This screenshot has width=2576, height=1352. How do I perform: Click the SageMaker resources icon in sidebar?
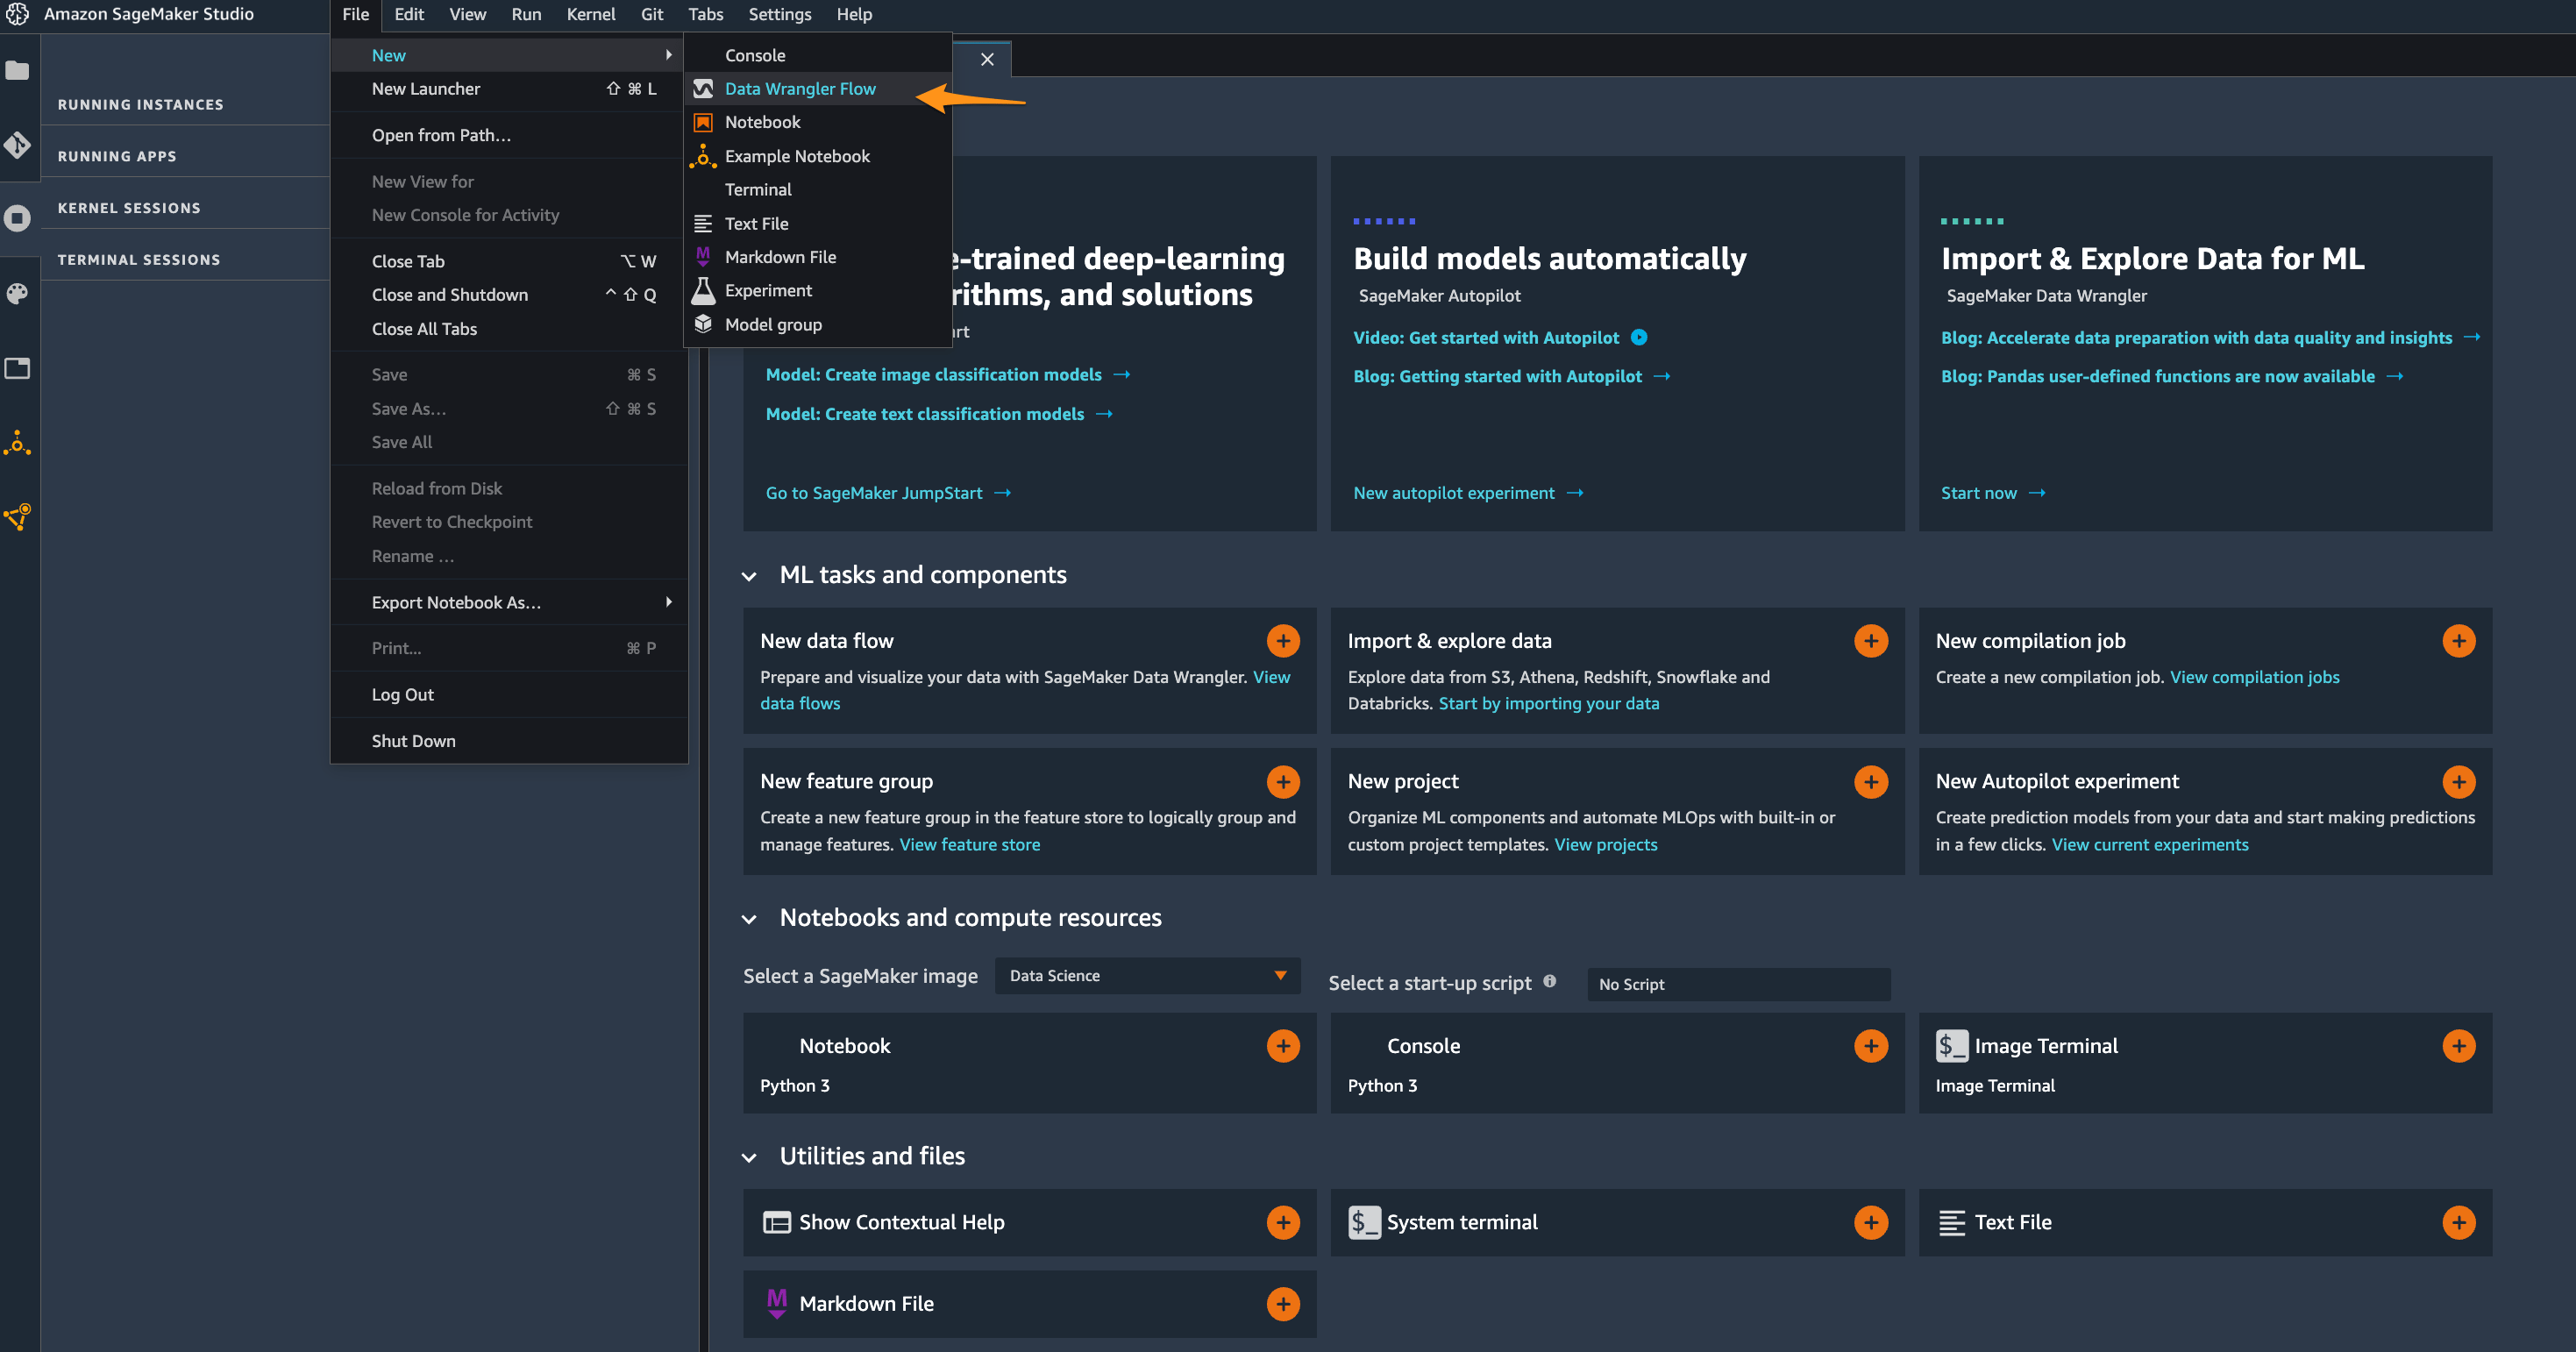(18, 517)
